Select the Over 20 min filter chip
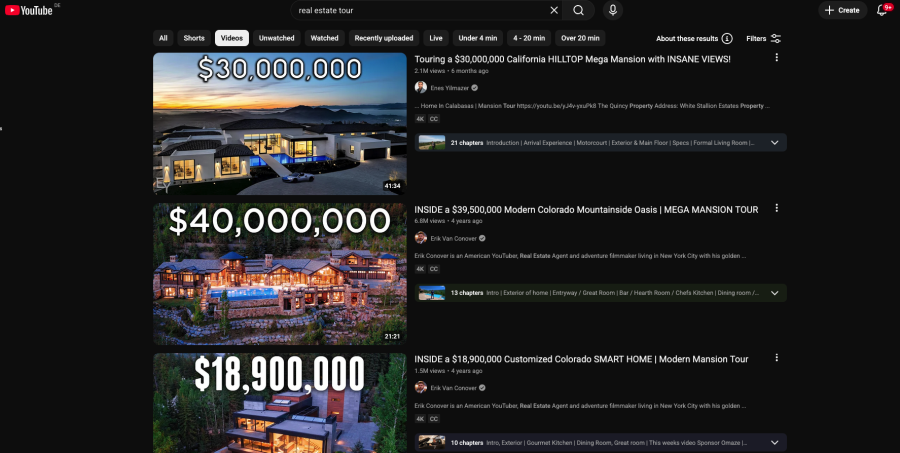 [x=580, y=38]
